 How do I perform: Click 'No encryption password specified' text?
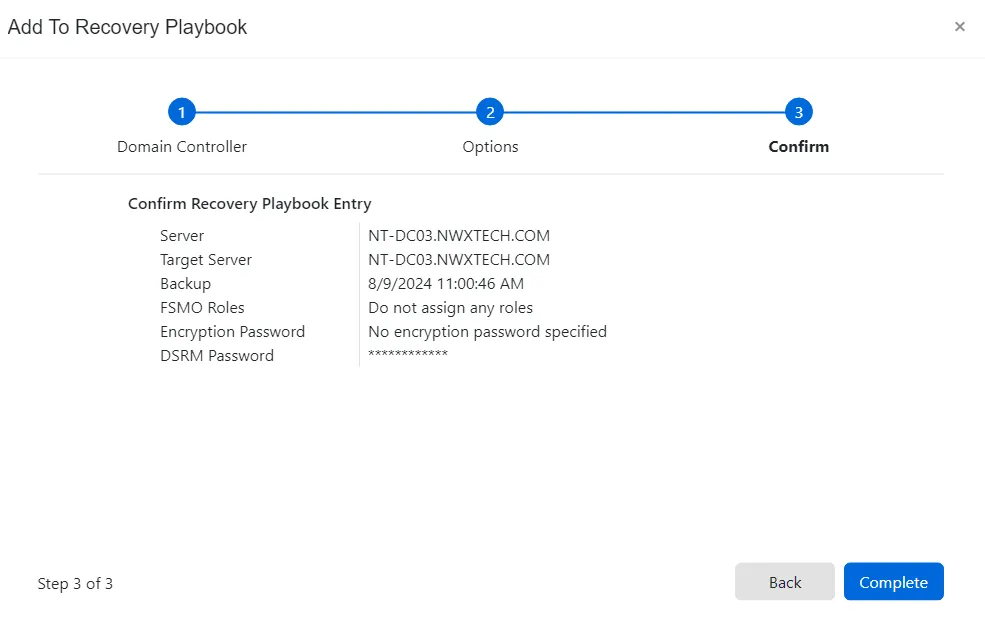coord(487,332)
